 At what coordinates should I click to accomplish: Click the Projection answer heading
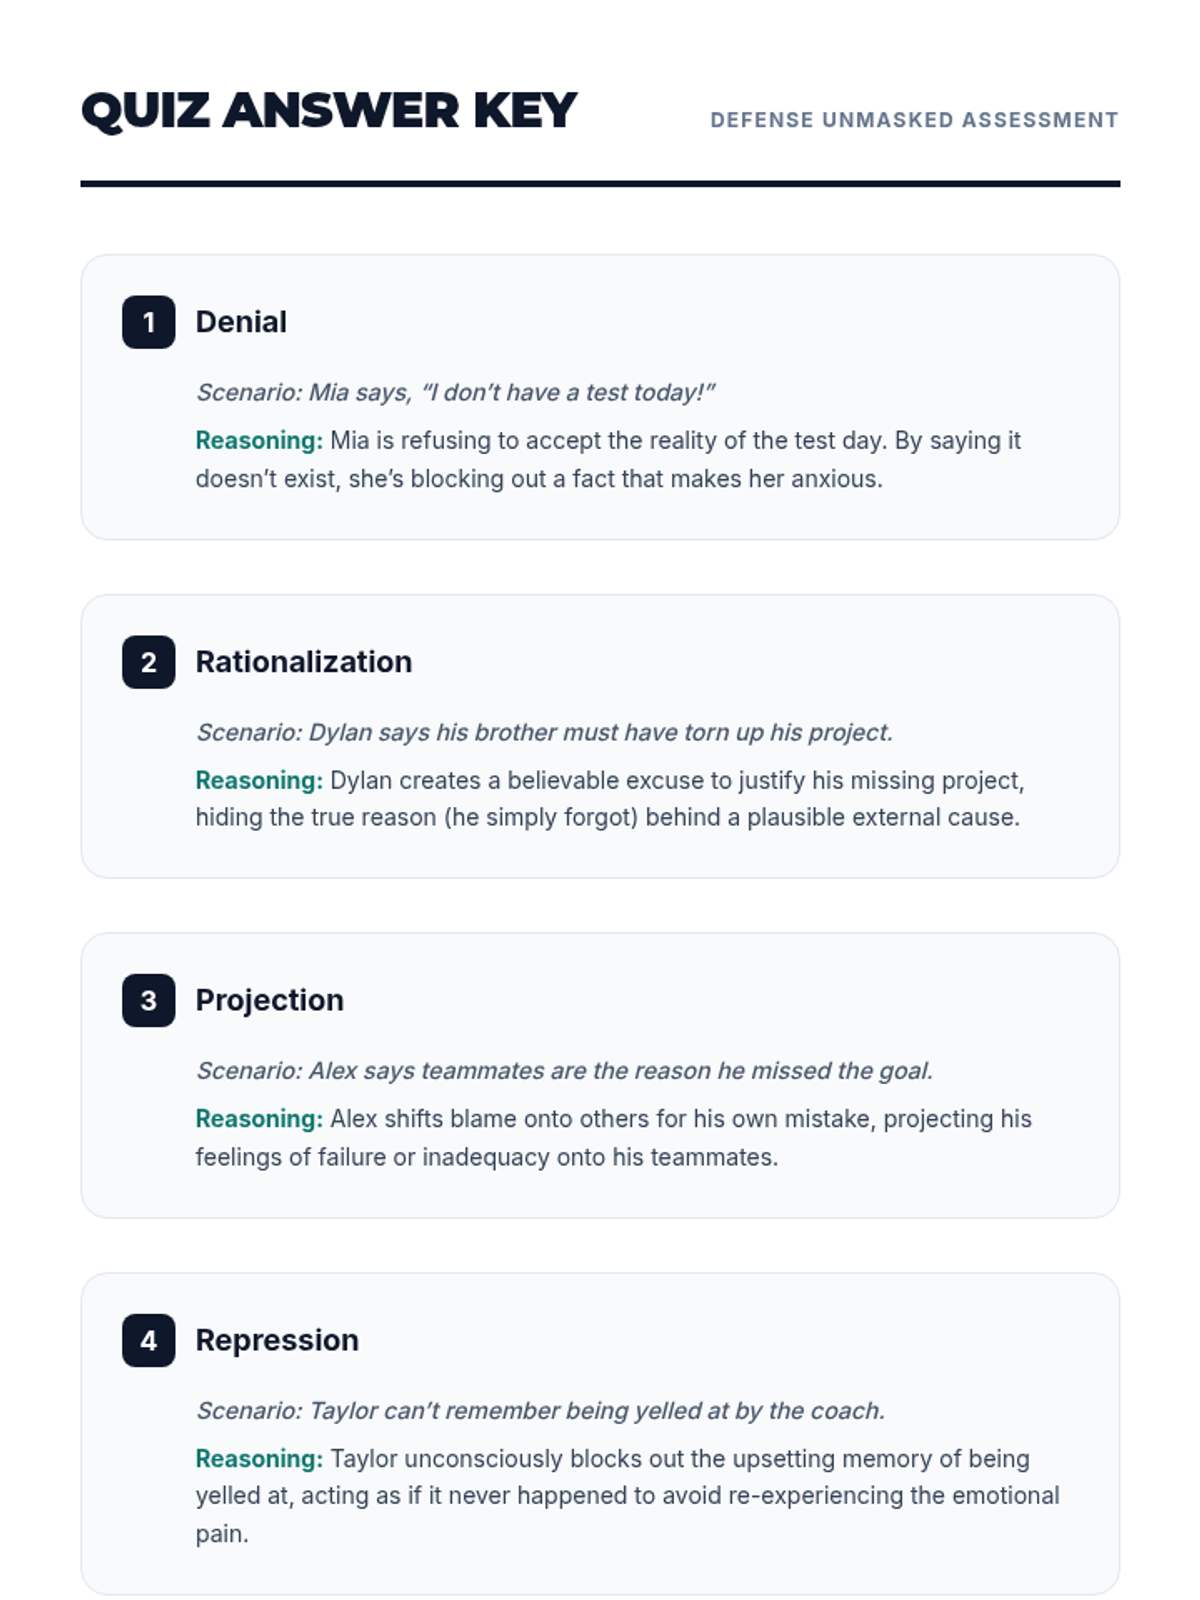tap(269, 1000)
